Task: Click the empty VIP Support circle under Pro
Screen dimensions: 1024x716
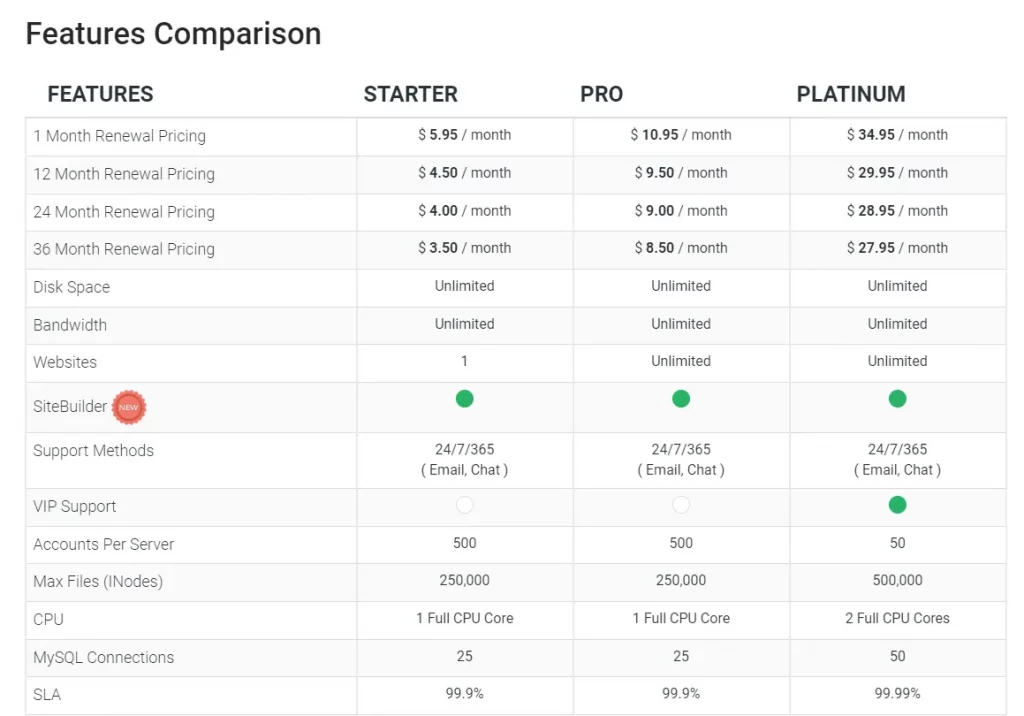Action: [x=680, y=504]
